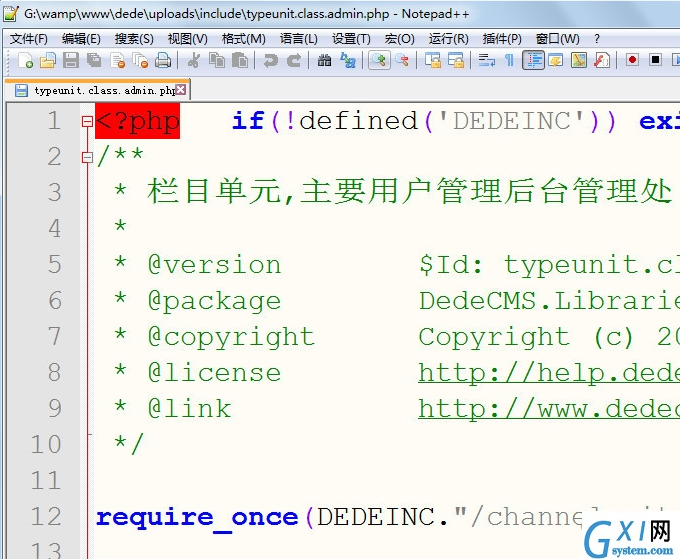
Task: Click the require_once keyword on line 12
Action: pyautogui.click(x=197, y=518)
